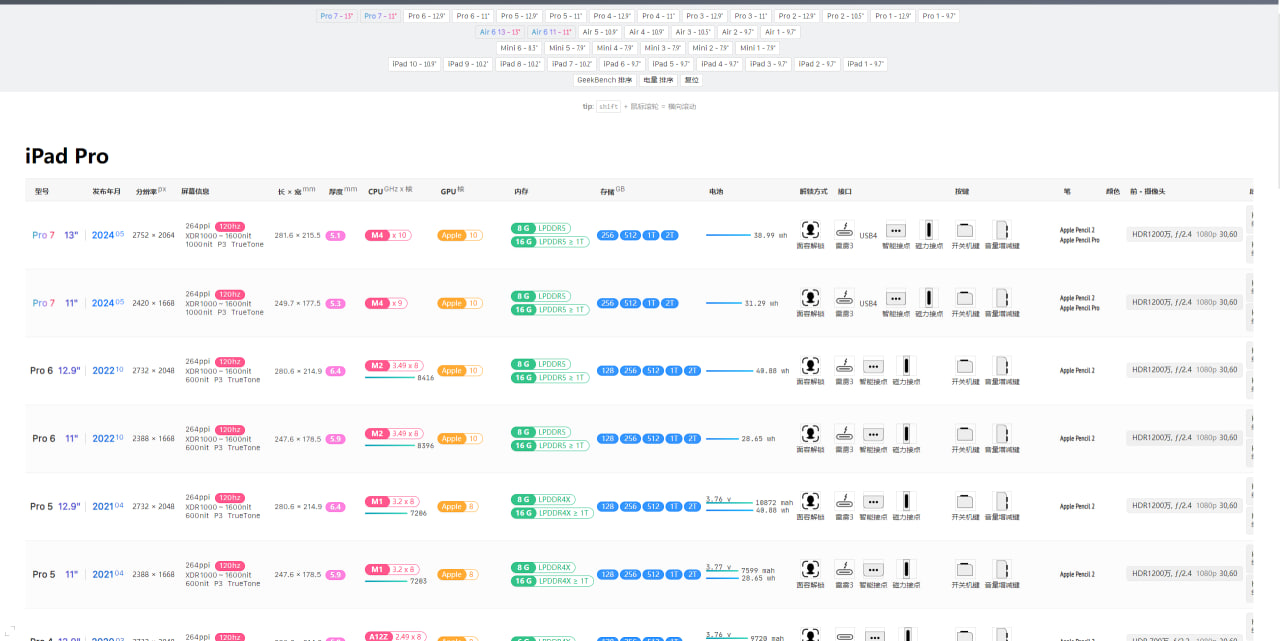Click 2T storage pill in Pro 7 13" row
The height and width of the screenshot is (641, 1280).
[x=670, y=235]
